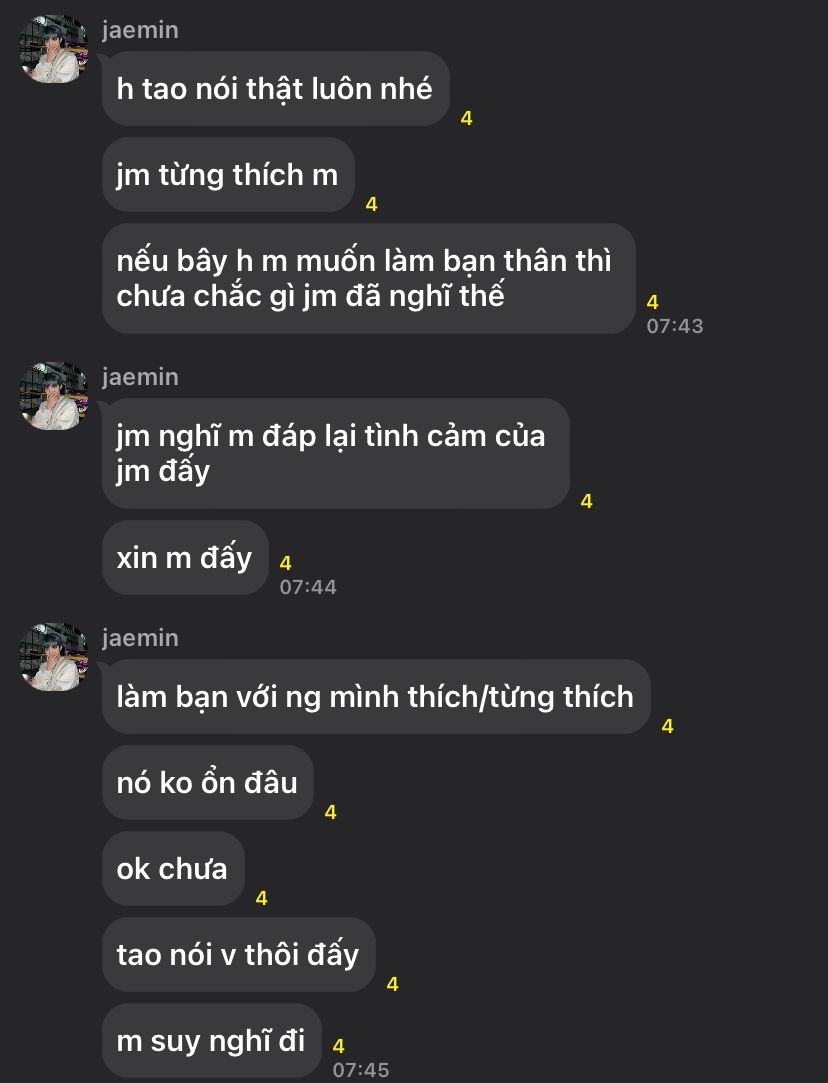Tap the 07:43 timestamp
Viewport: 828px width, 1083px height.
[x=675, y=326]
